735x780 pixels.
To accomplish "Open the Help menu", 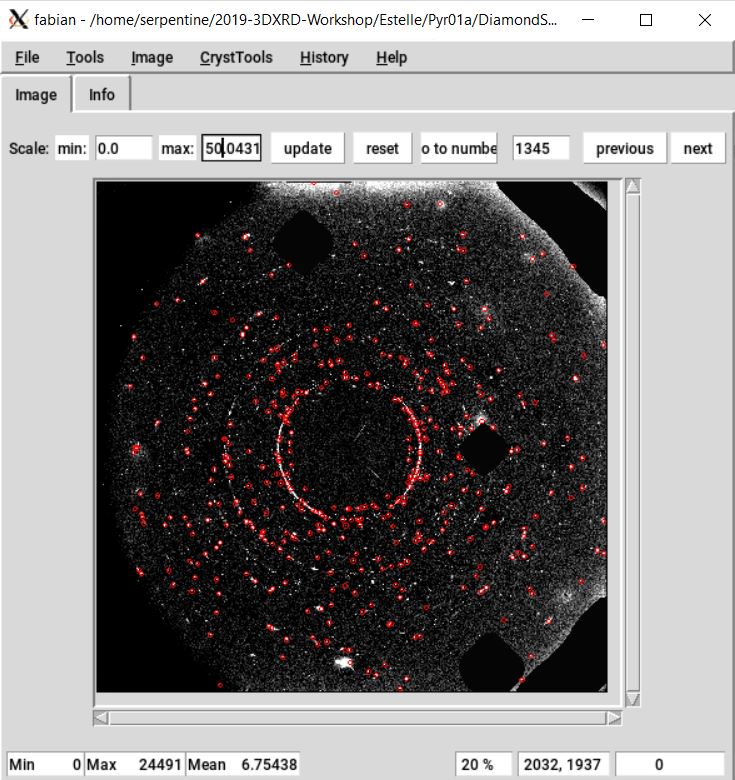I will coord(391,57).
